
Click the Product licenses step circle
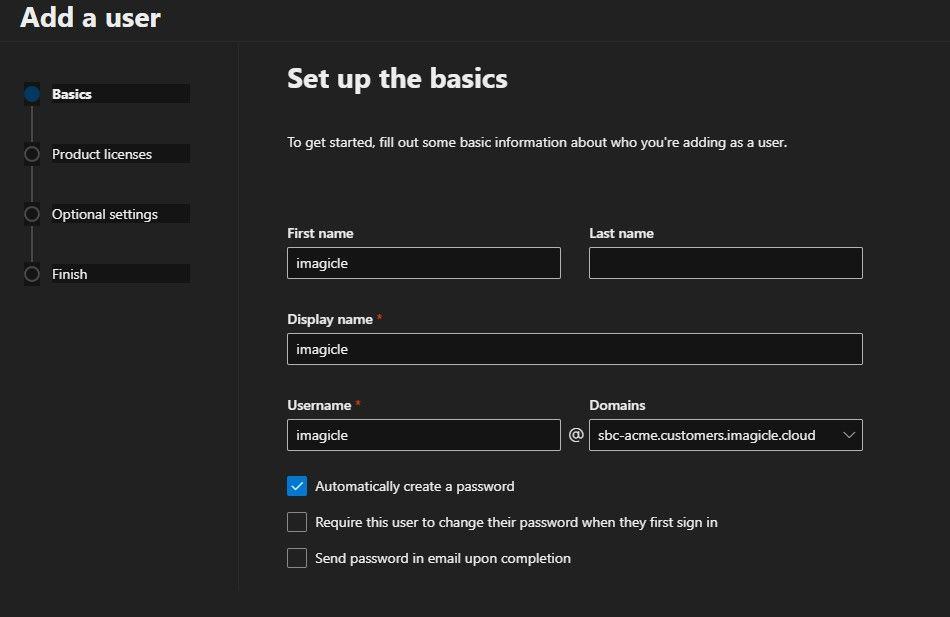pyautogui.click(x=32, y=154)
